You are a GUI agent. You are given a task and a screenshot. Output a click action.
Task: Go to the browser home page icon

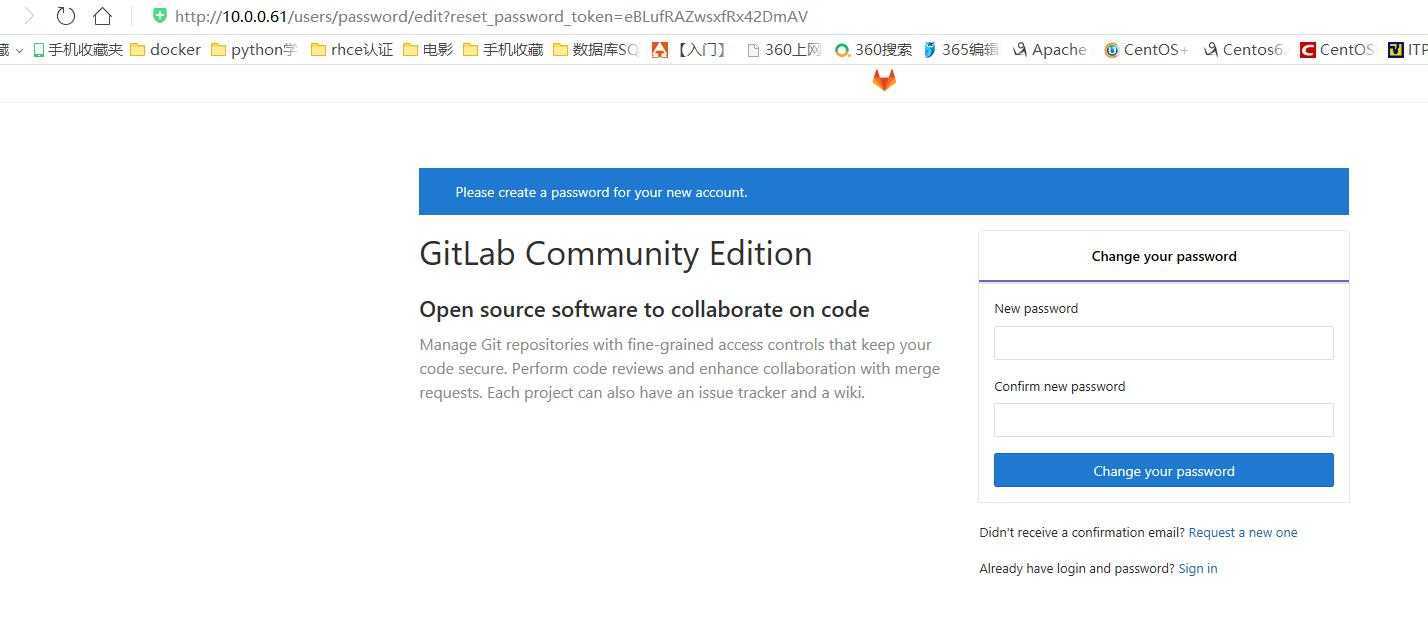click(102, 16)
